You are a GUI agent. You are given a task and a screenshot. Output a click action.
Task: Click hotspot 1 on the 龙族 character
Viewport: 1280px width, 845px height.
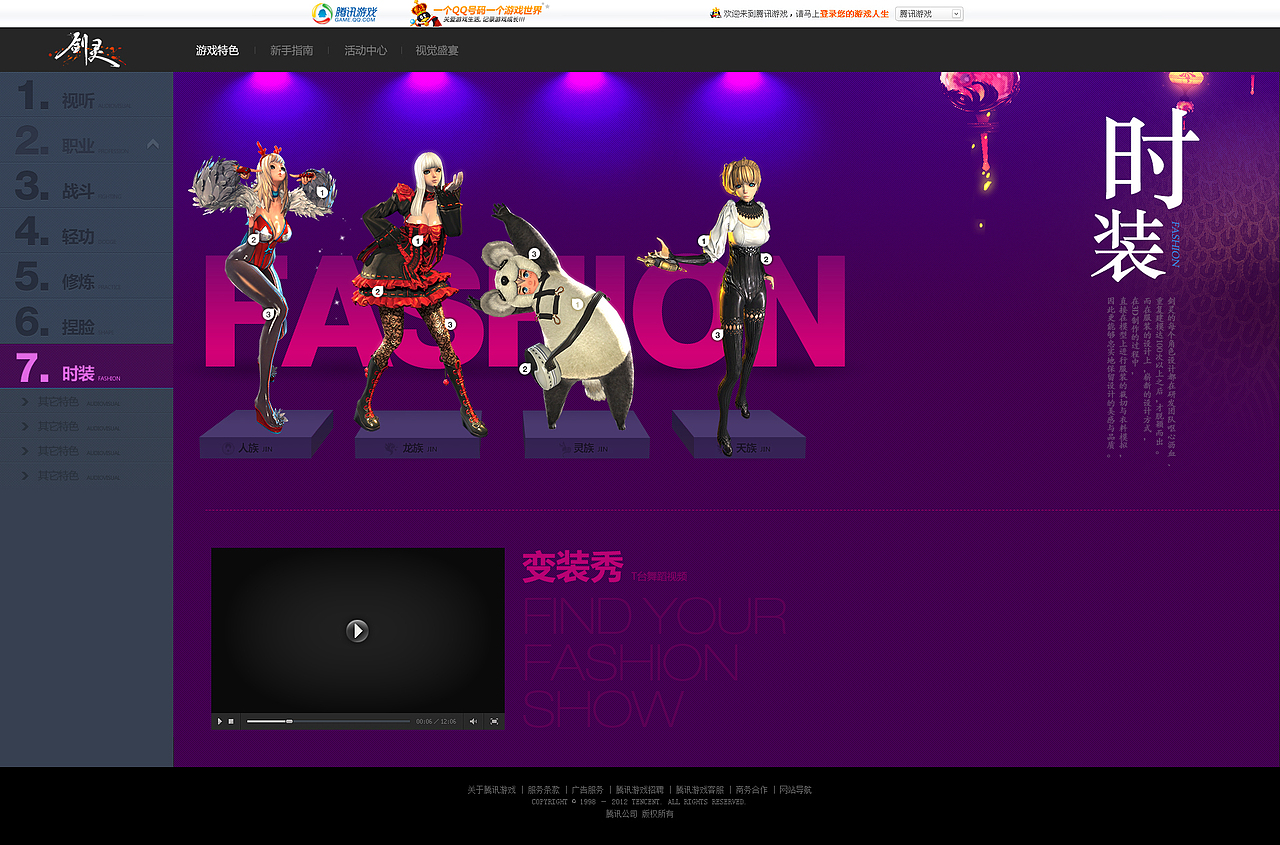(418, 240)
